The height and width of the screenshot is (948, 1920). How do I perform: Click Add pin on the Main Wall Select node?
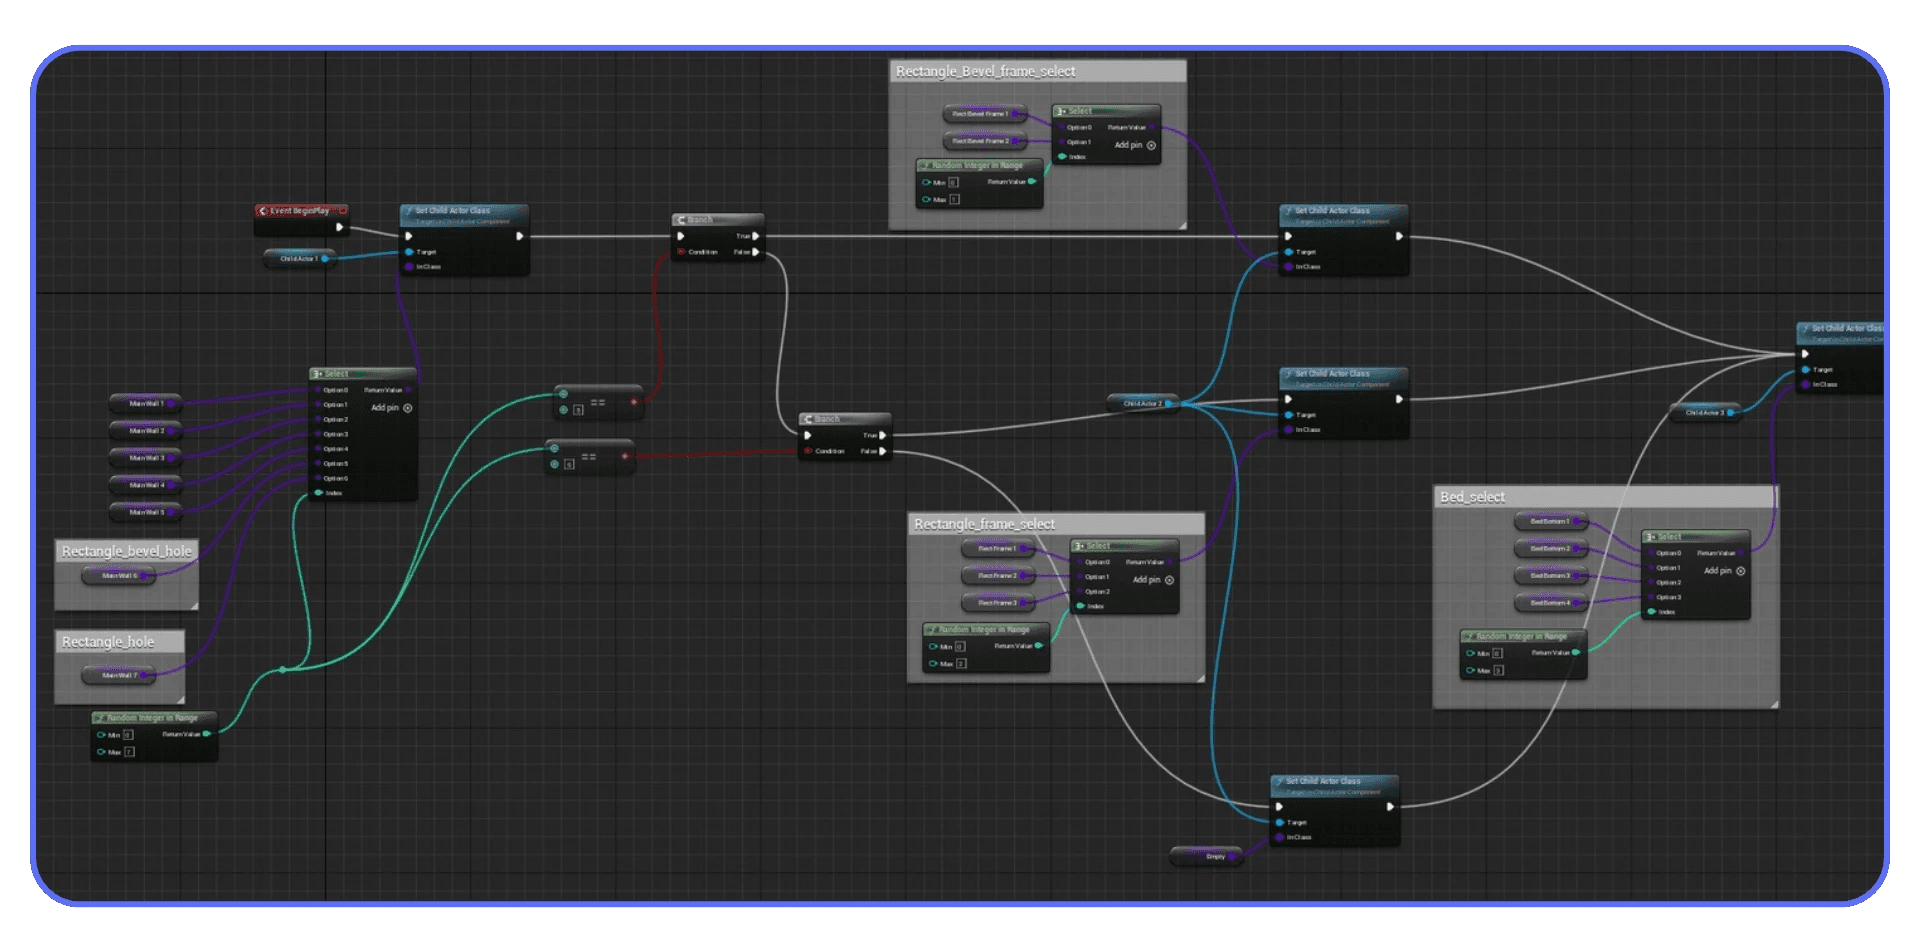coord(386,408)
